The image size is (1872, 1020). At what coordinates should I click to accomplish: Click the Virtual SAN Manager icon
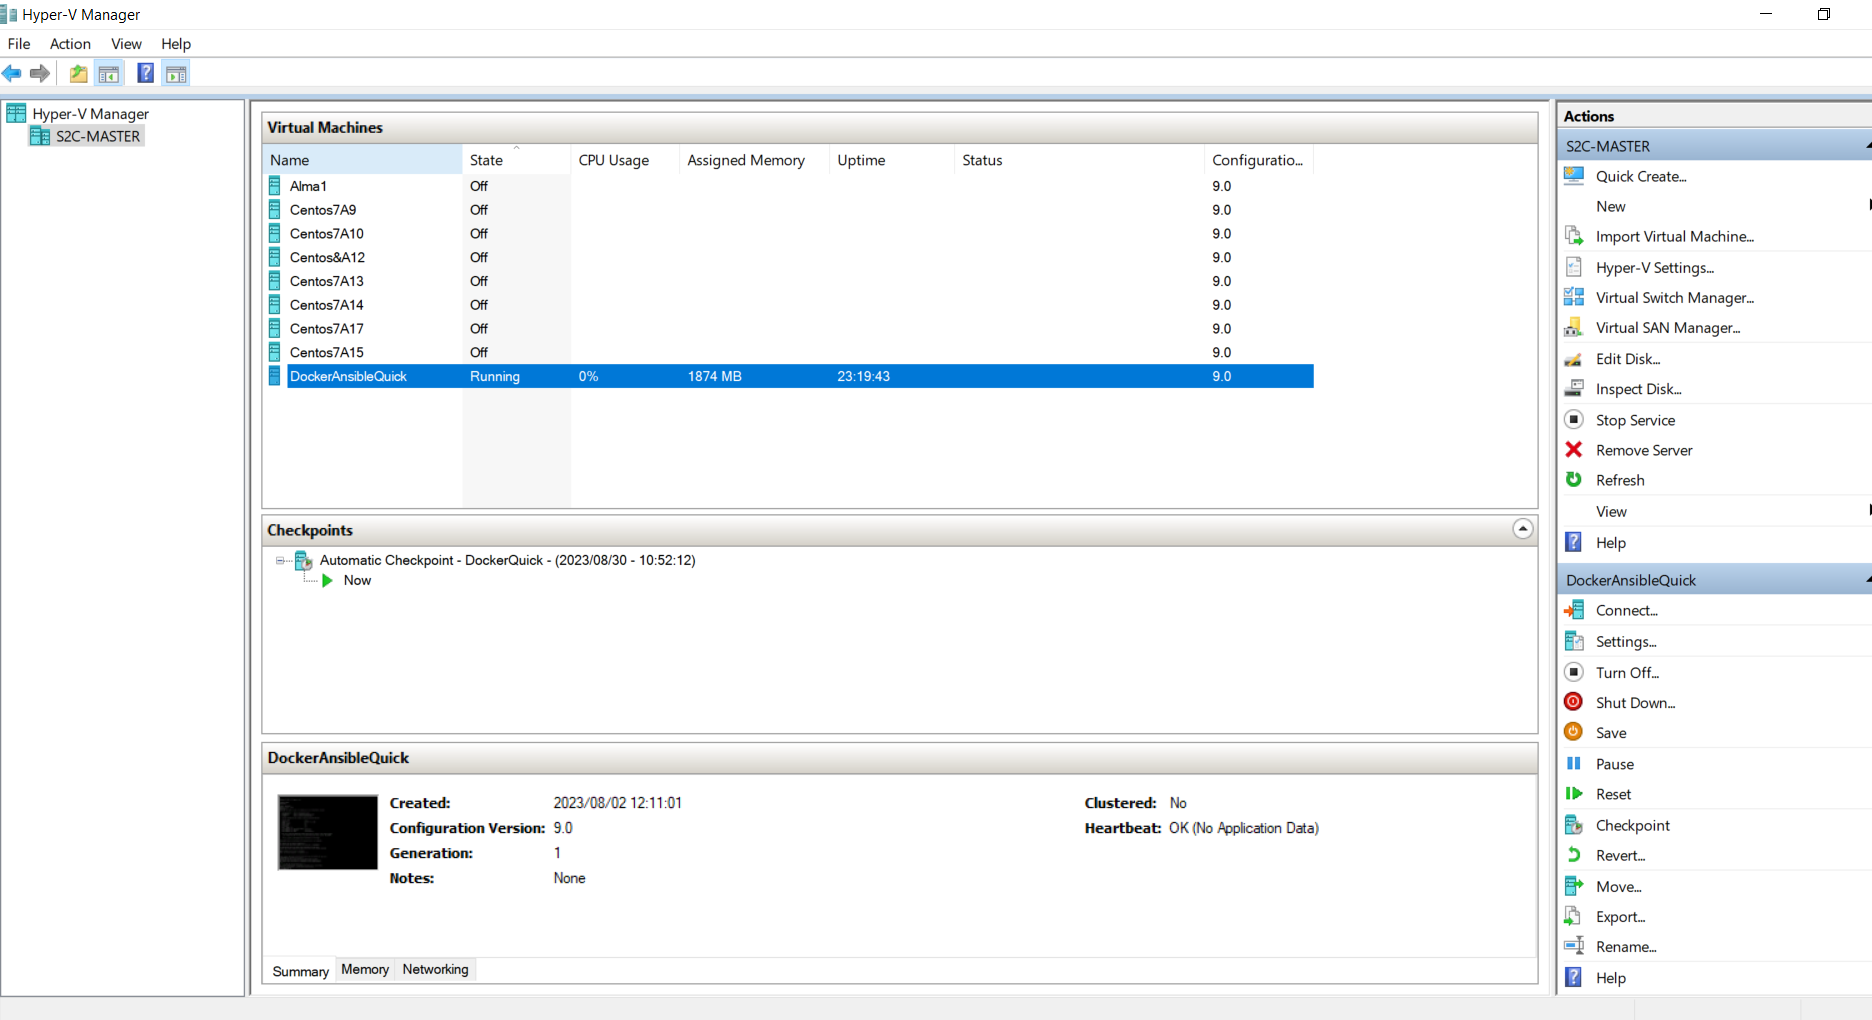(1574, 327)
